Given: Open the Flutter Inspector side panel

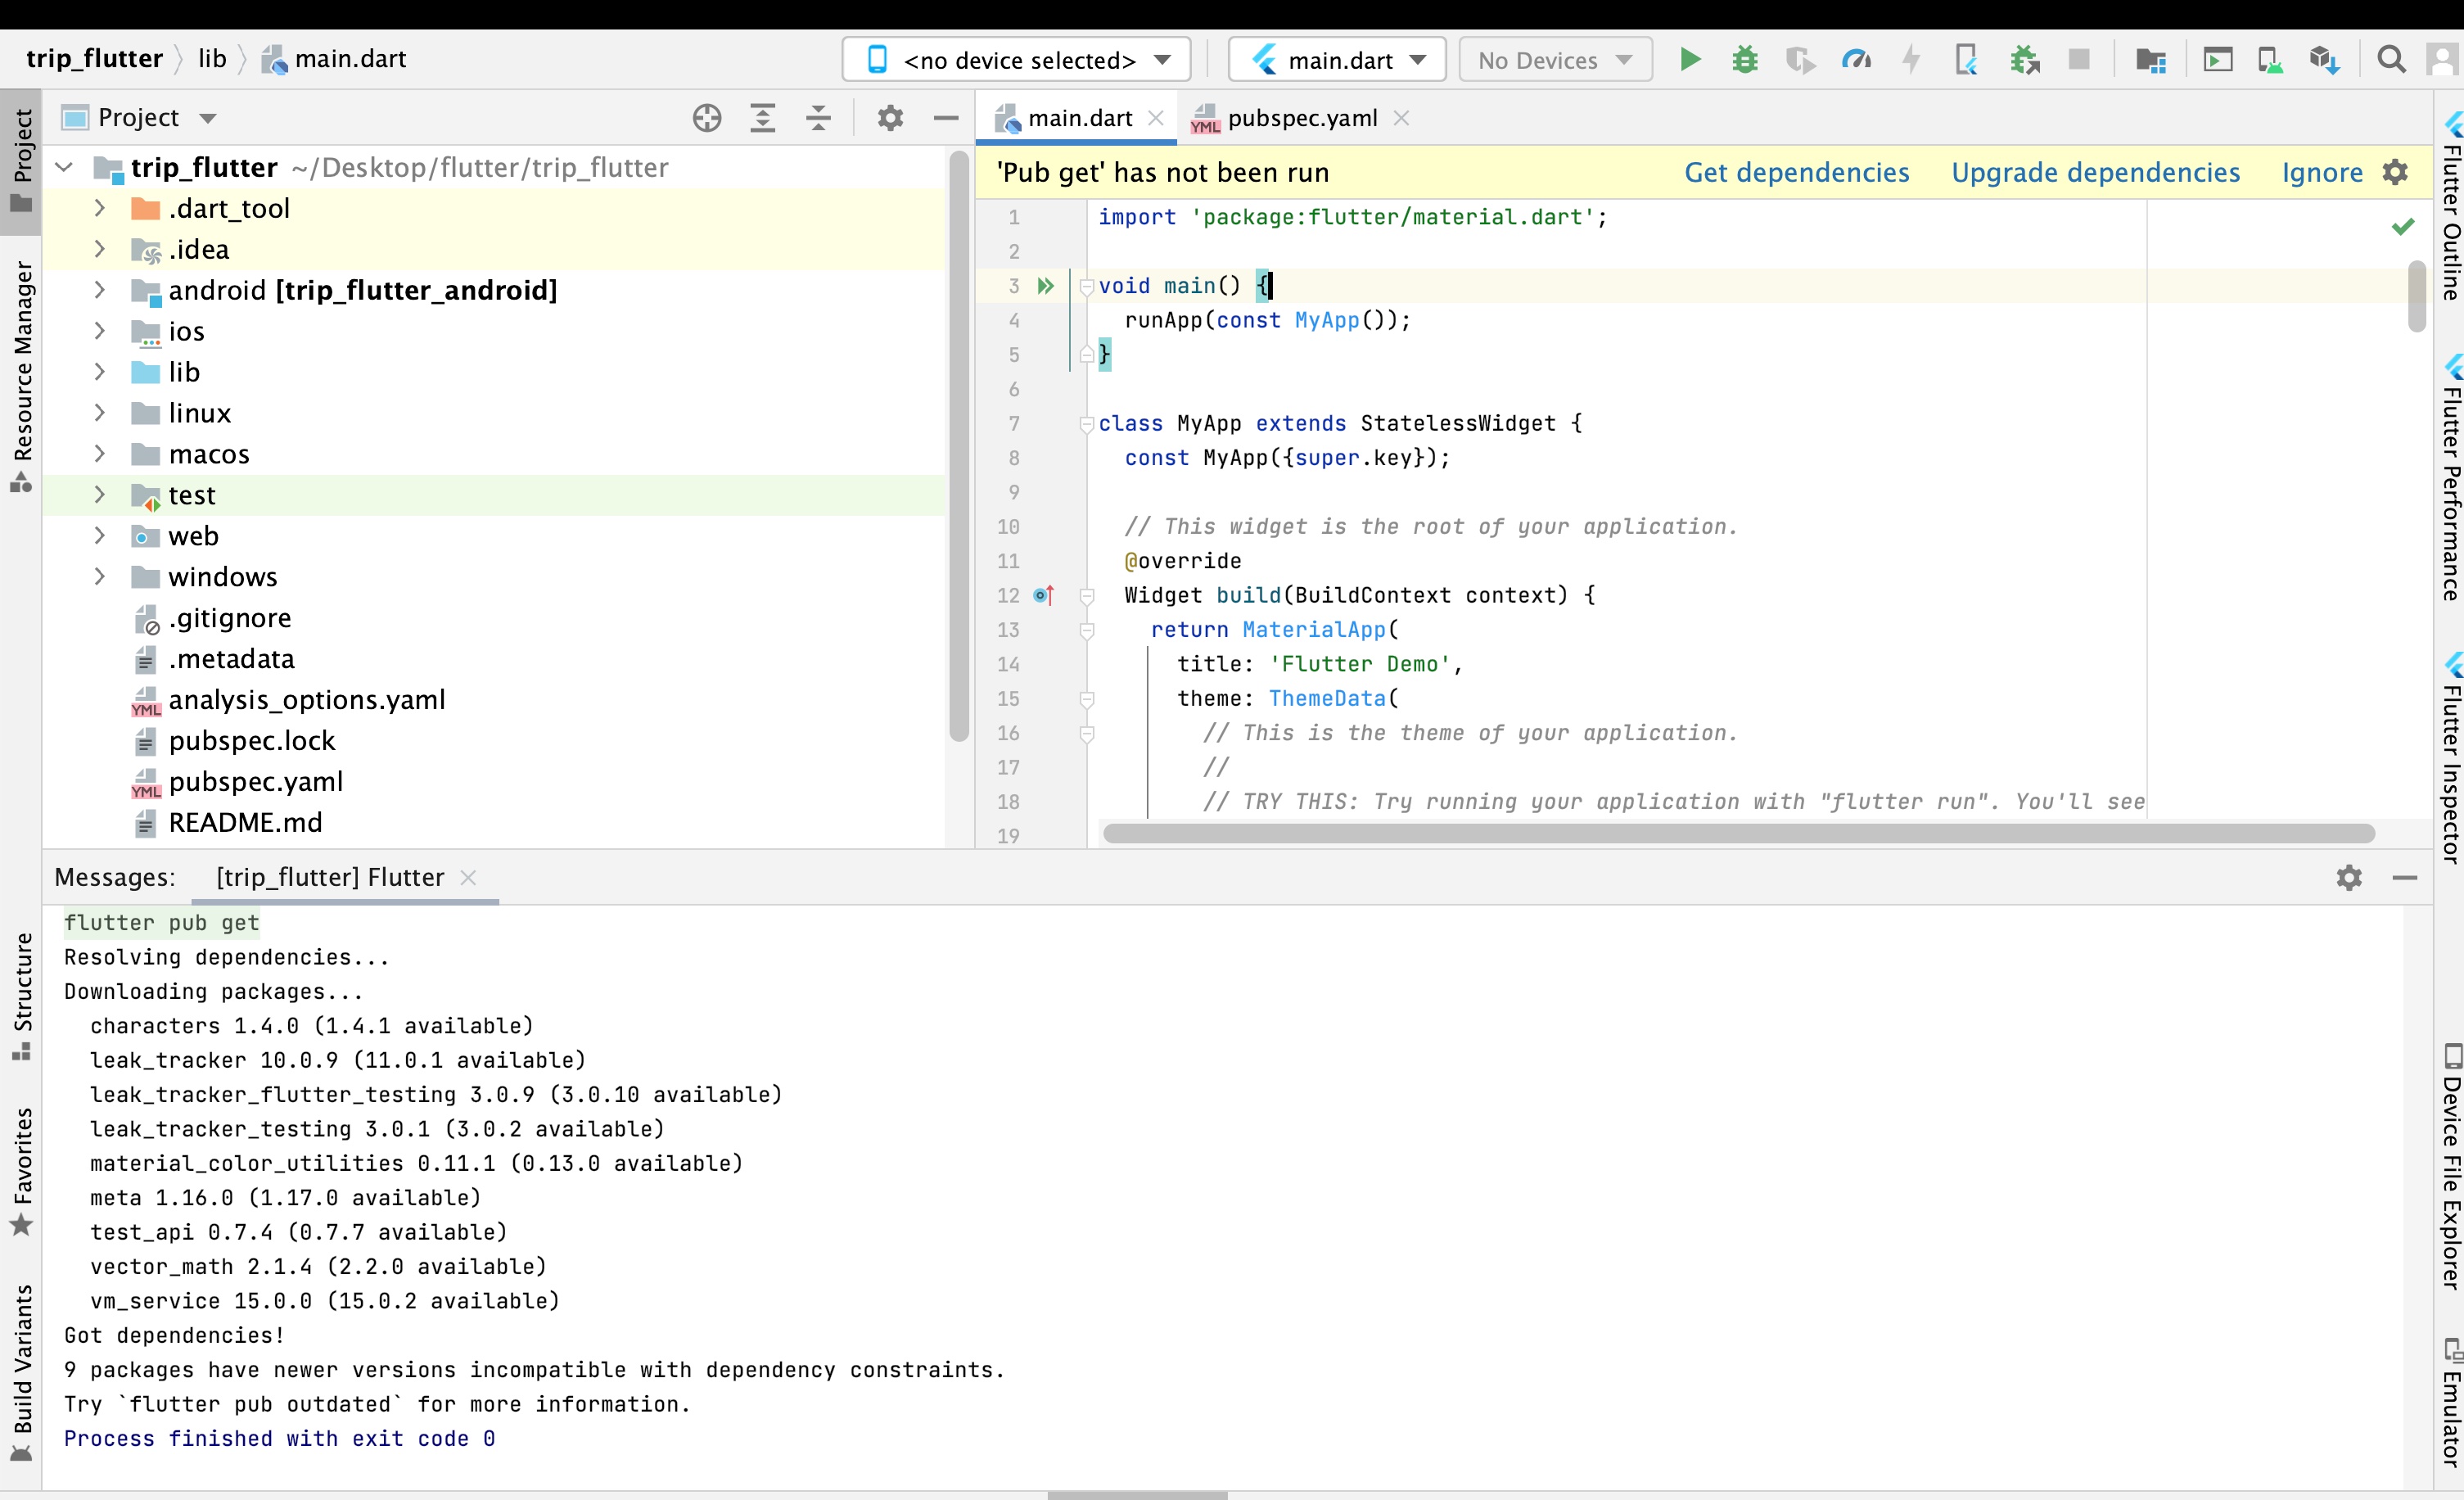Looking at the screenshot, I should click(2450, 758).
